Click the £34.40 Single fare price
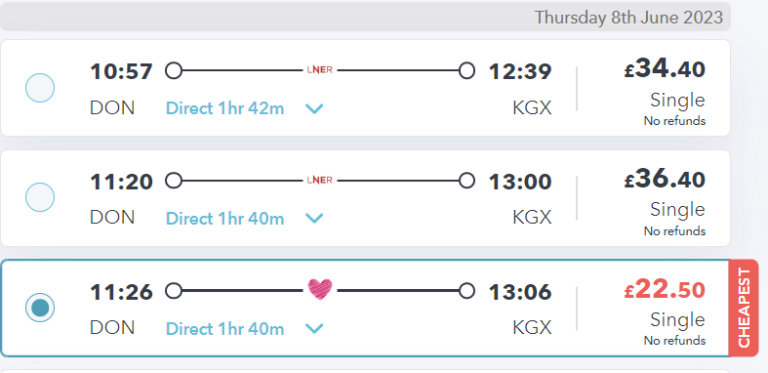 pos(665,70)
